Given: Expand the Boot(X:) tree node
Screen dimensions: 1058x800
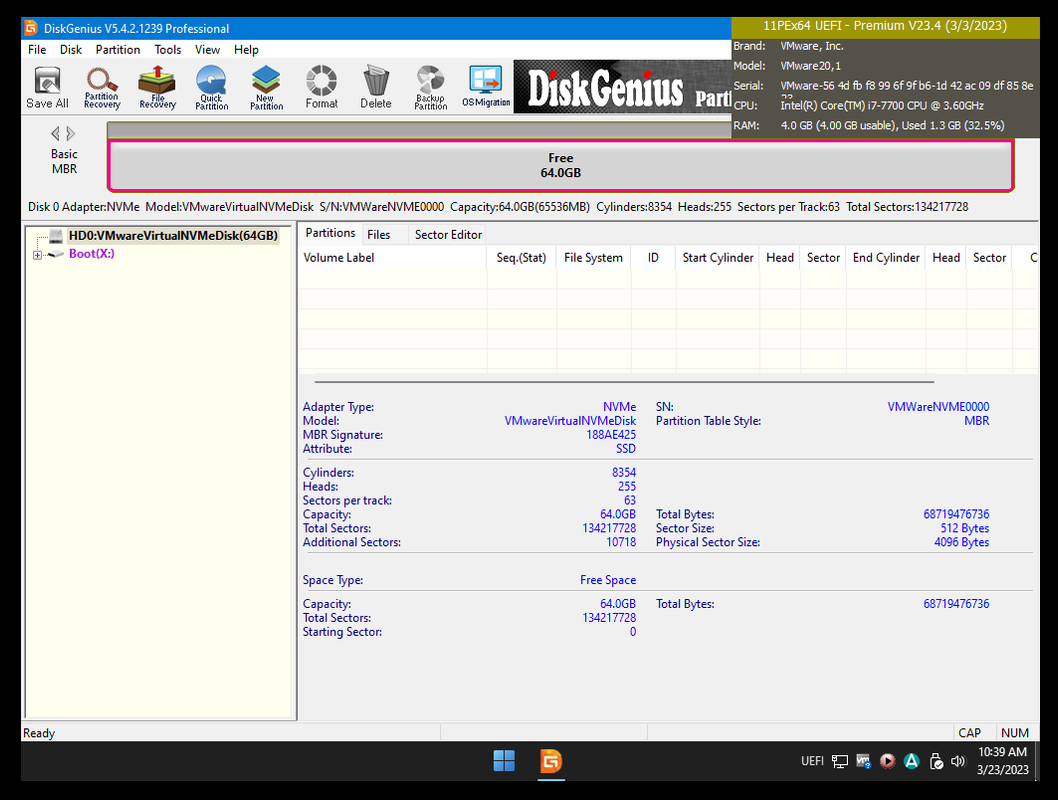Looking at the screenshot, I should pyautogui.click(x=37, y=255).
